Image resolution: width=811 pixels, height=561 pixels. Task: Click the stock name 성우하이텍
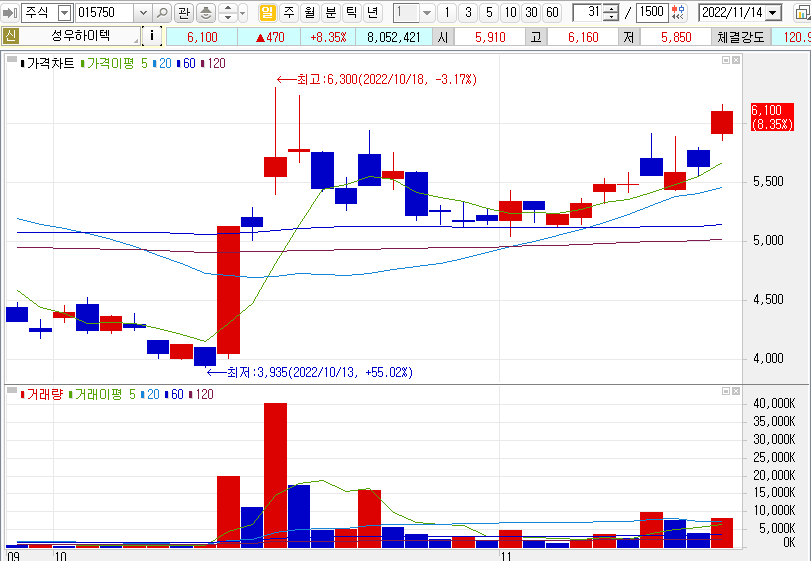tap(80, 37)
